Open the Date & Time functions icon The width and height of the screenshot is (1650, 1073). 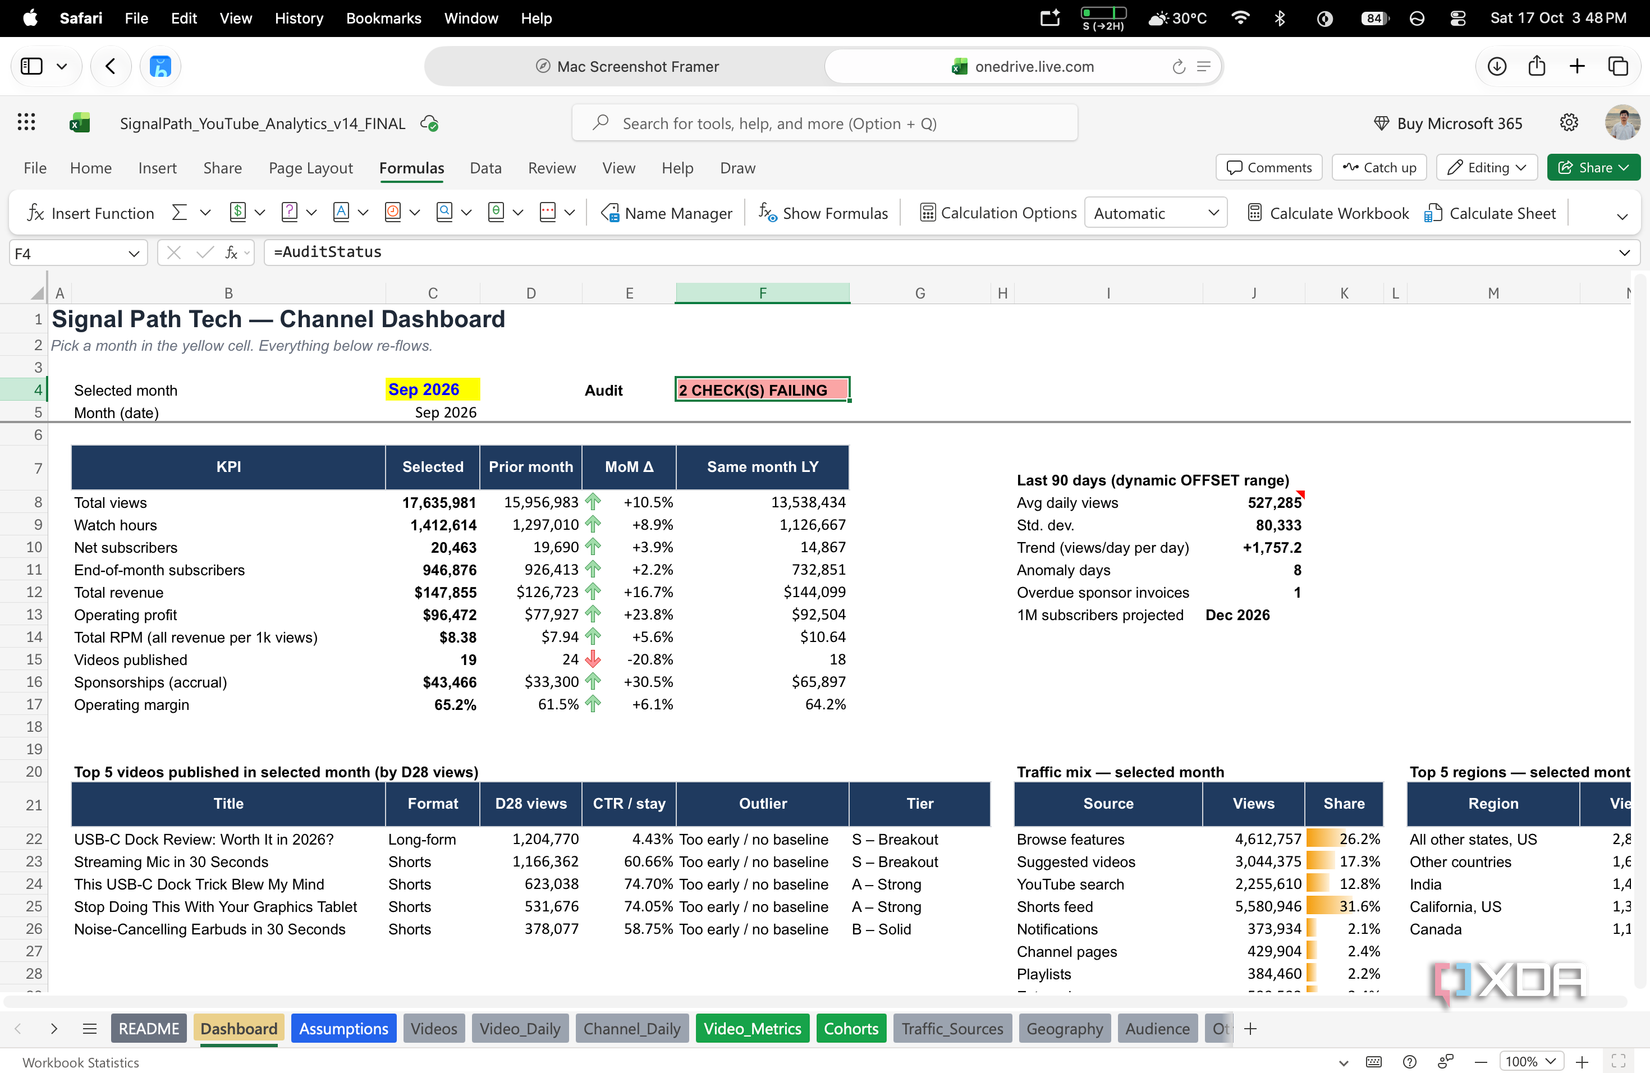393,212
